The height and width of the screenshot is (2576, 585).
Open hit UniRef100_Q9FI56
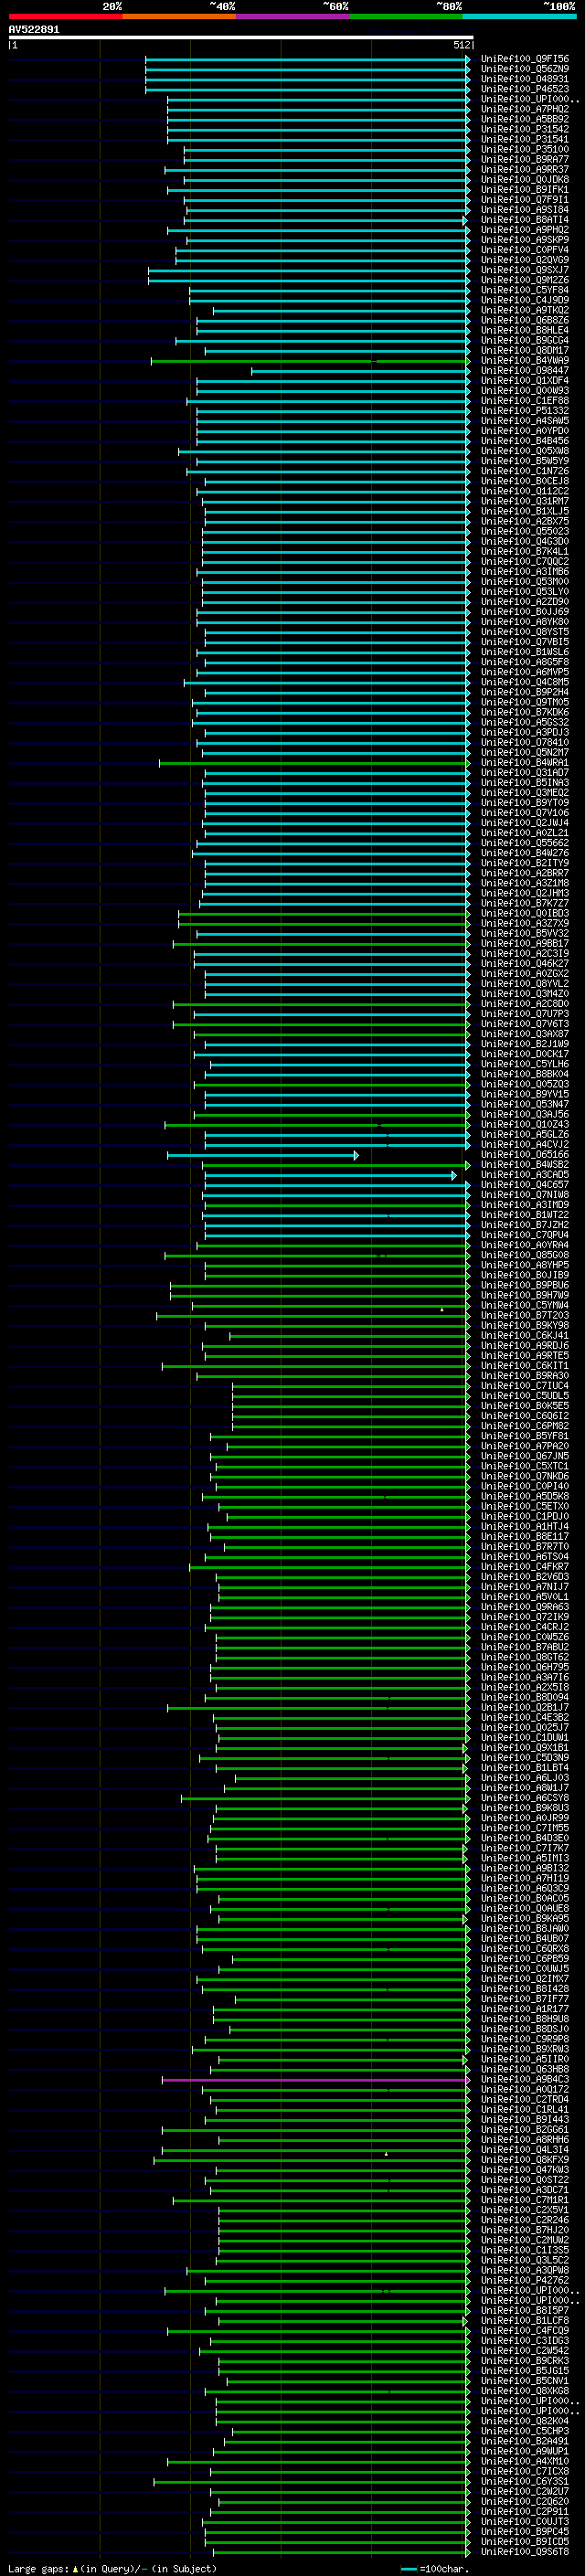[x=524, y=59]
